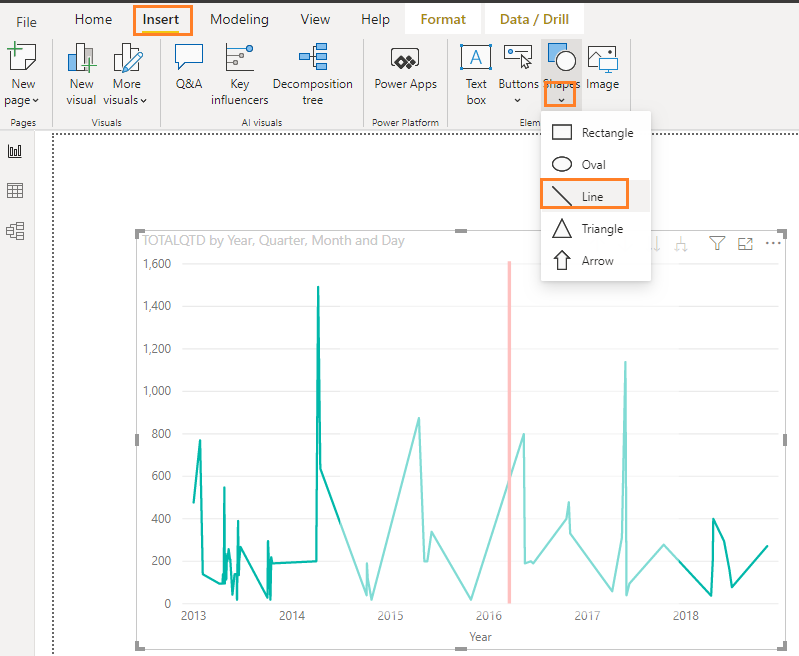
Task: Switch to the Home ribbon tab
Action: pyautogui.click(x=93, y=19)
